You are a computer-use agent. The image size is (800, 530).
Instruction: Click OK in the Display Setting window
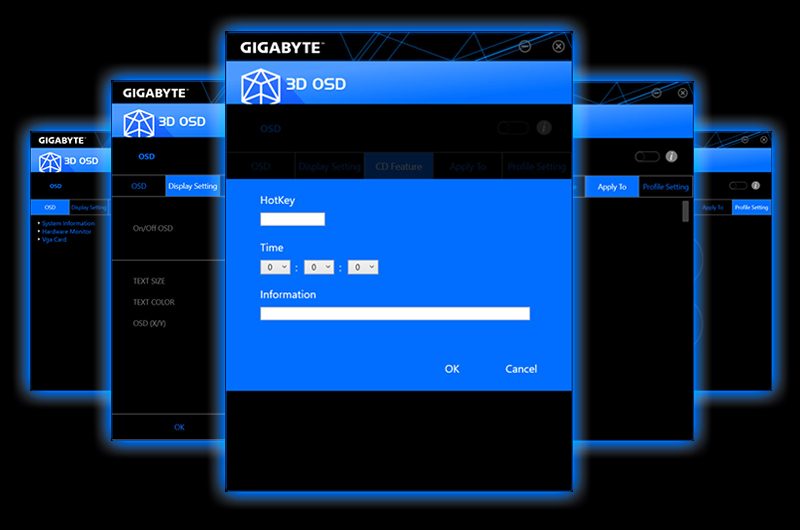[x=179, y=427]
